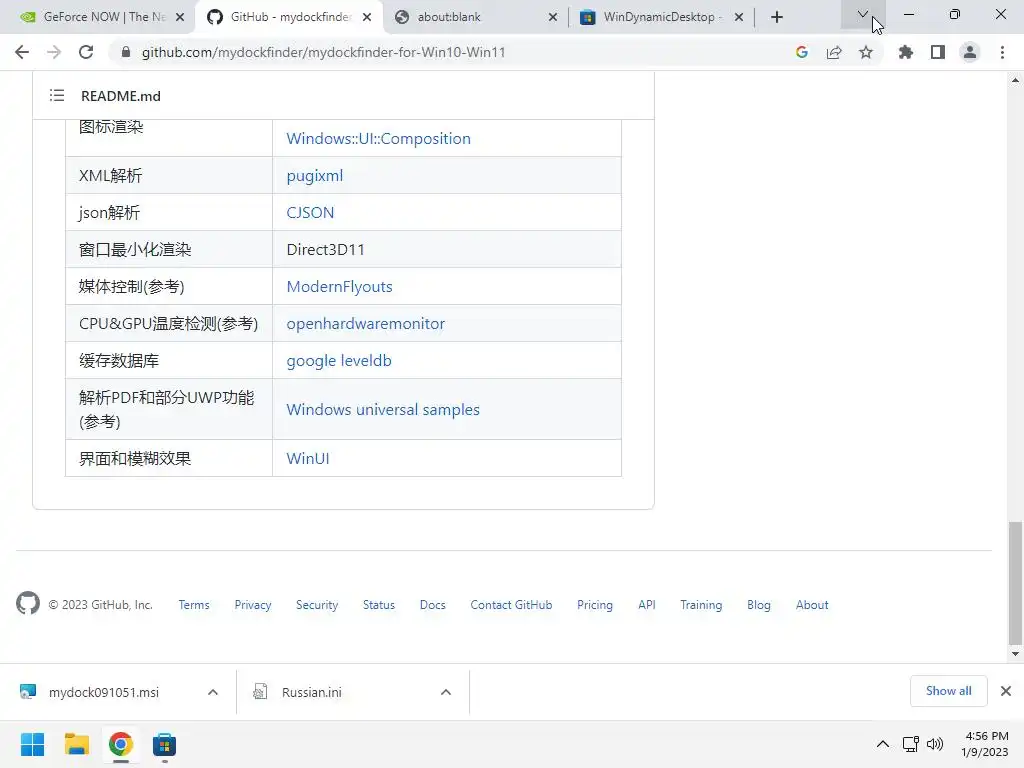Open Microsoft Store from taskbar
Viewport: 1024px width, 768px height.
(165, 744)
